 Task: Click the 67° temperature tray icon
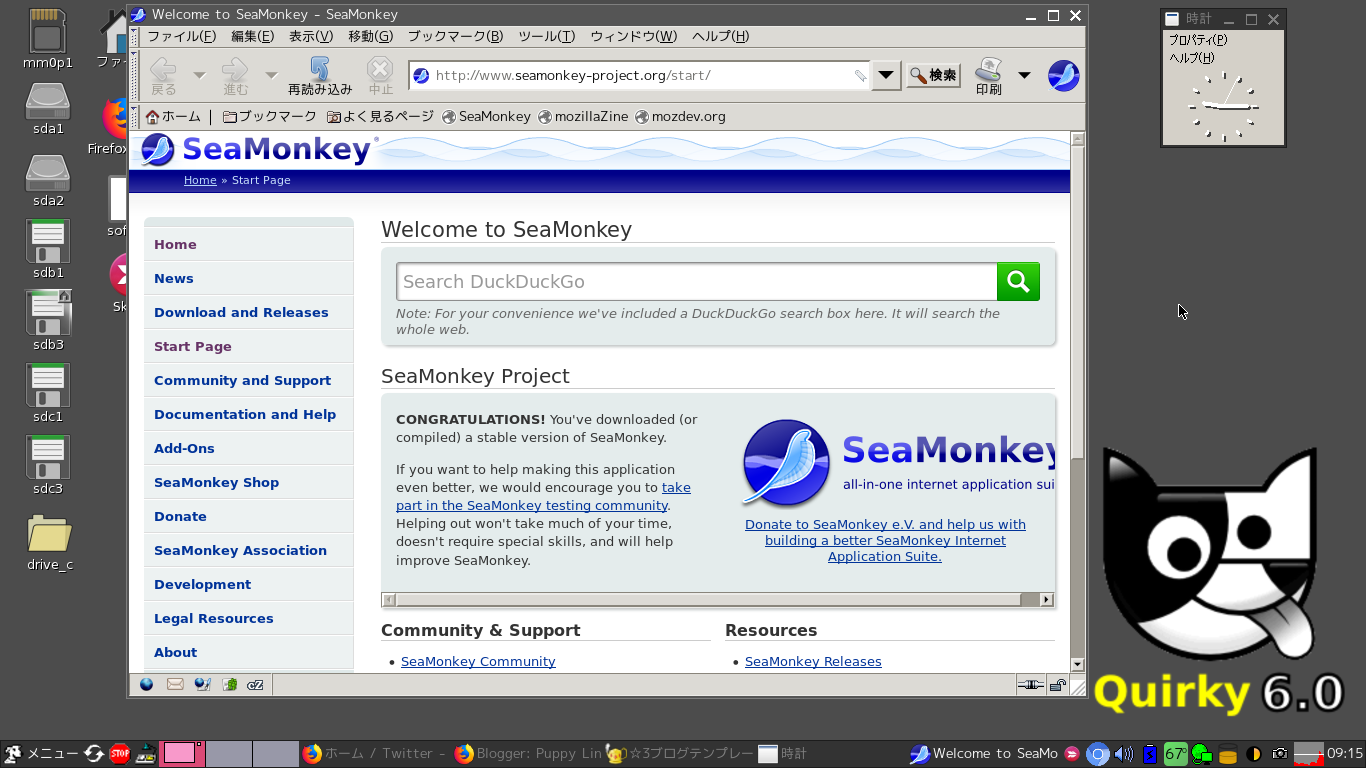tap(1176, 754)
